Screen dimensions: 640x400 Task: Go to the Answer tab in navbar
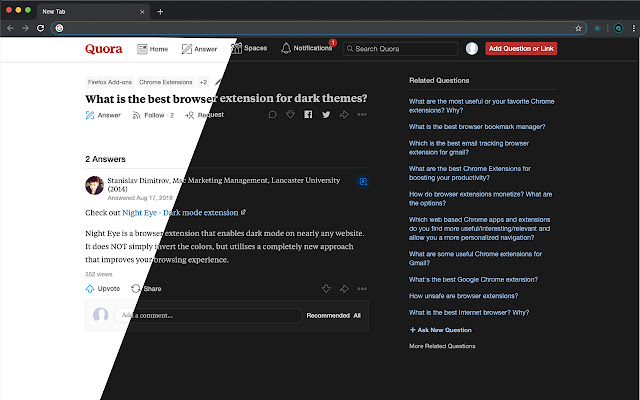[x=199, y=48]
